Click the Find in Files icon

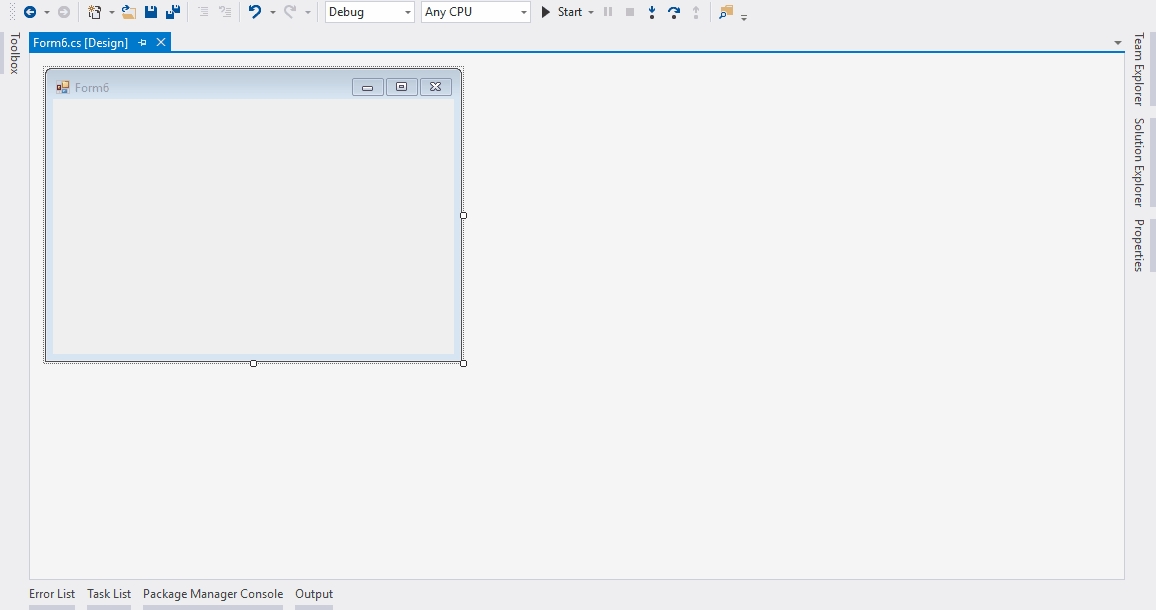pos(726,12)
